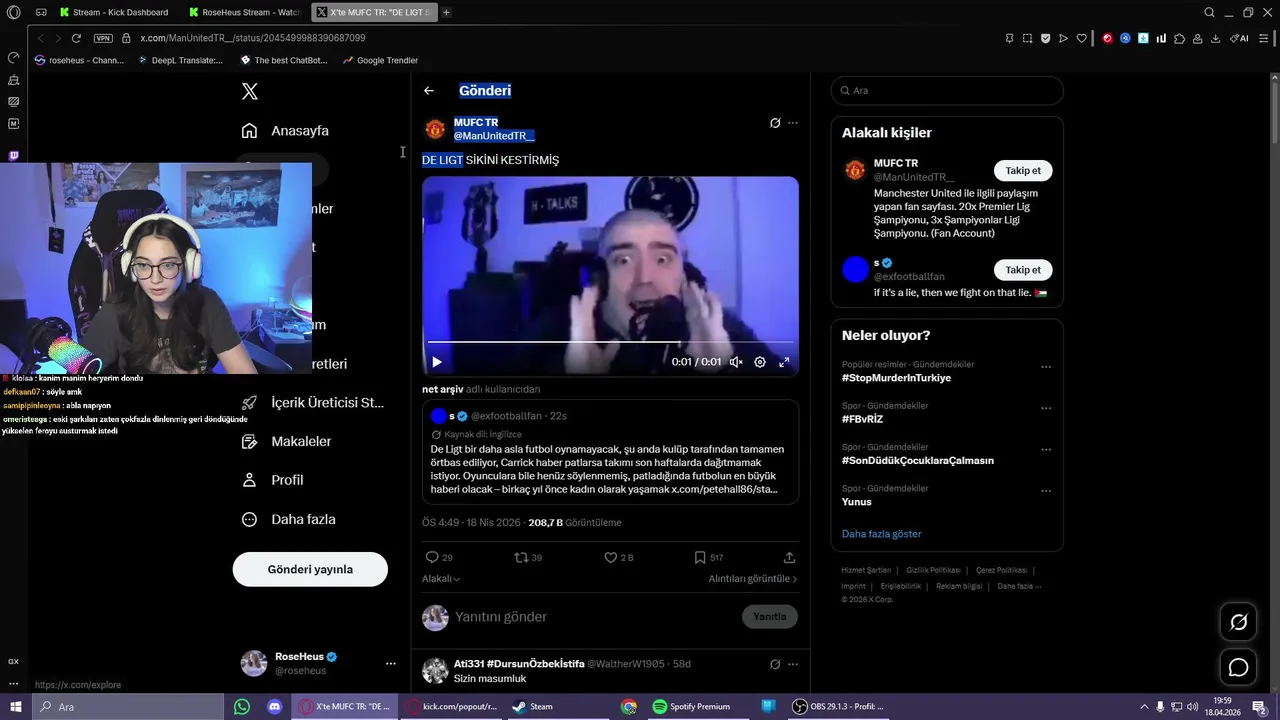This screenshot has height=720, width=1280.
Task: Open options for #SonDüdükÇocuklaraÇalmasın trend
Action: [x=1046, y=450]
